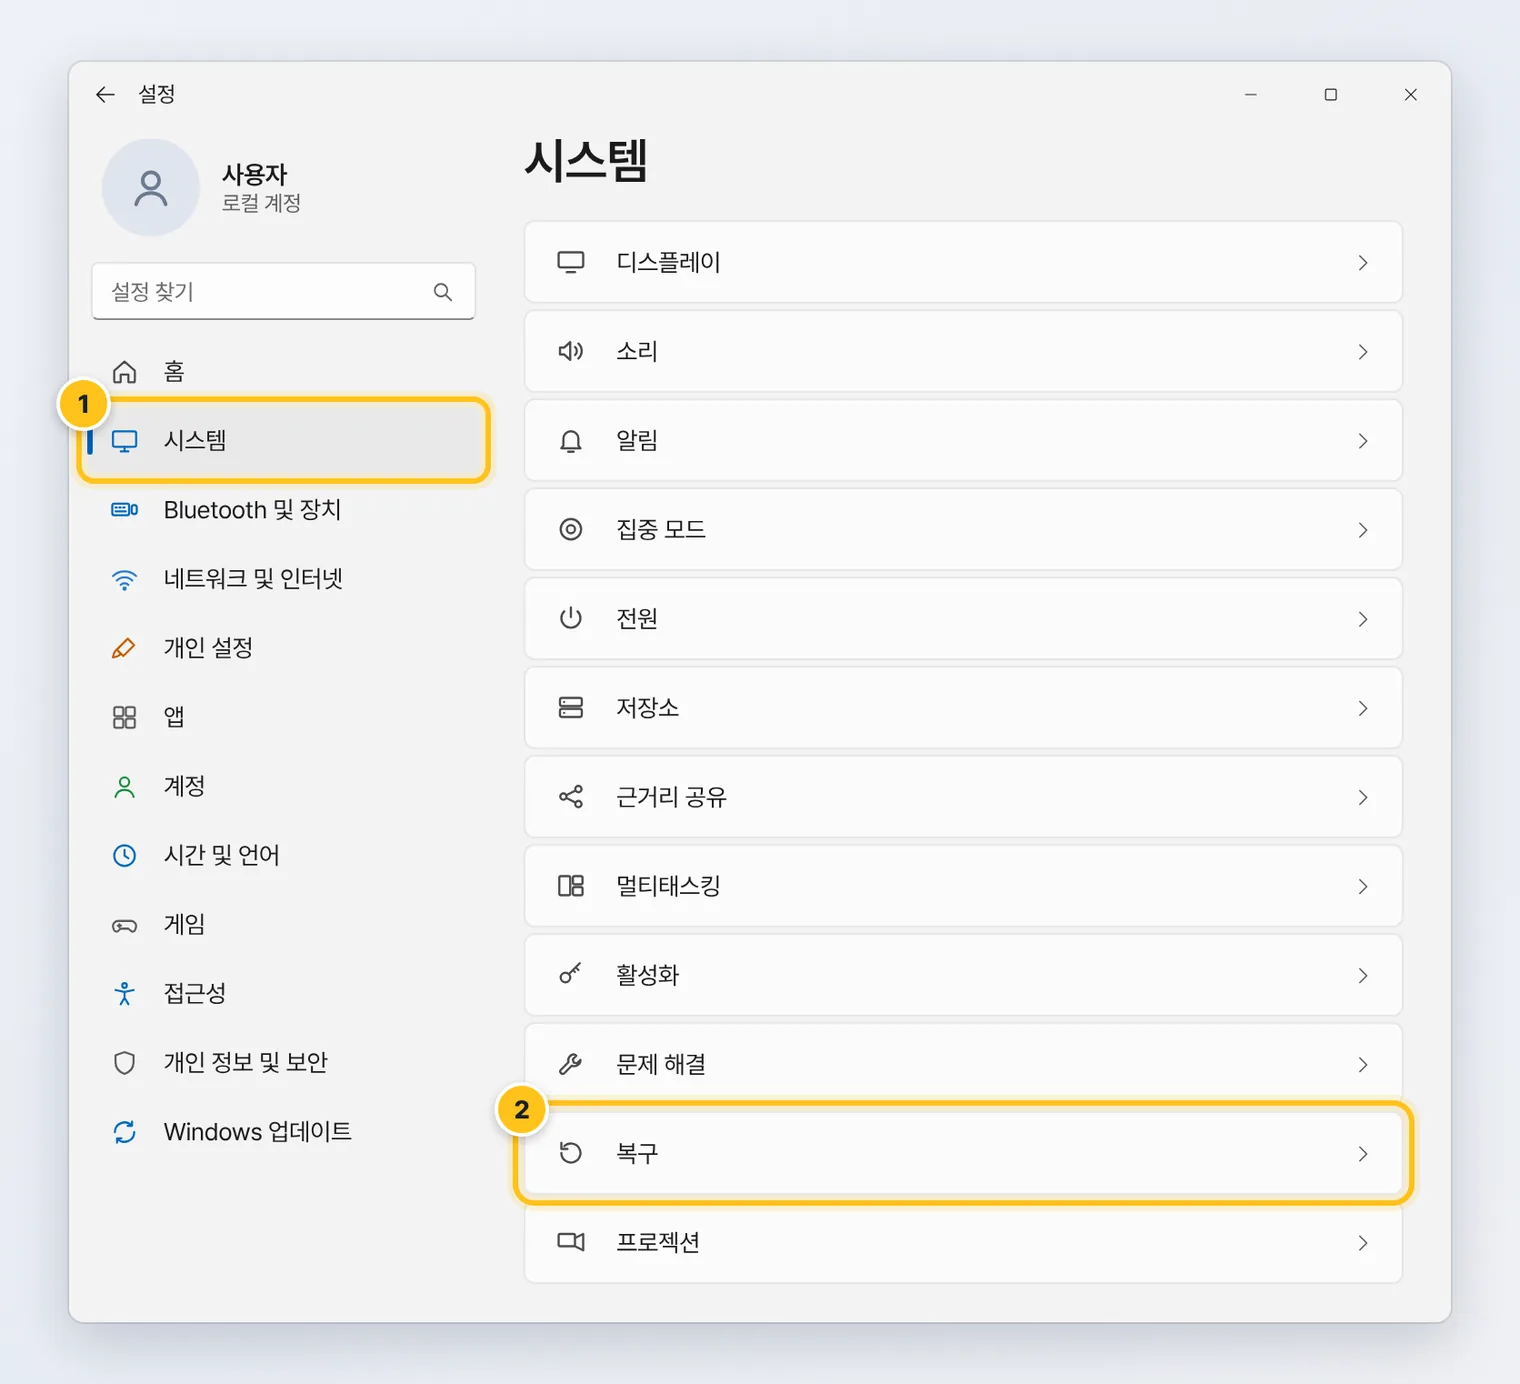The height and width of the screenshot is (1384, 1520).
Task: Click the chevron on the 복구 row
Action: pyautogui.click(x=1363, y=1154)
